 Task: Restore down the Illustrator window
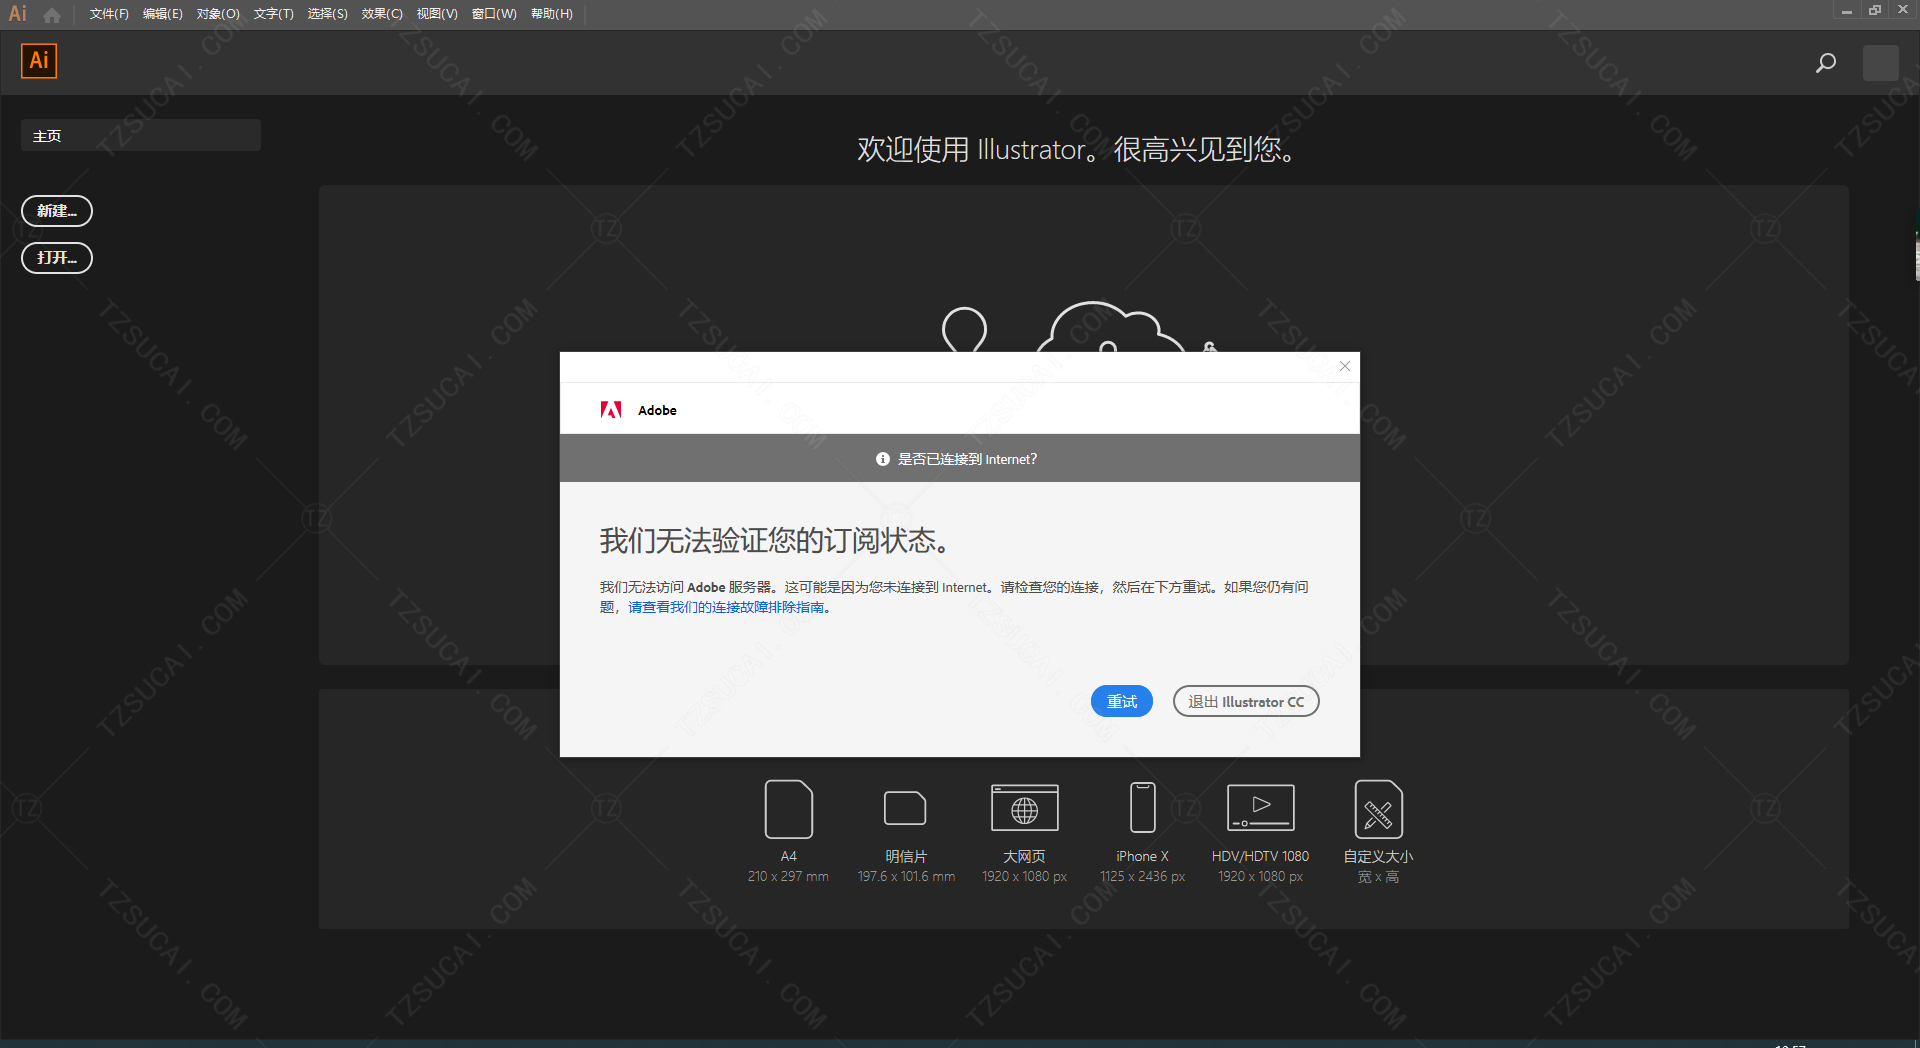(x=1875, y=11)
